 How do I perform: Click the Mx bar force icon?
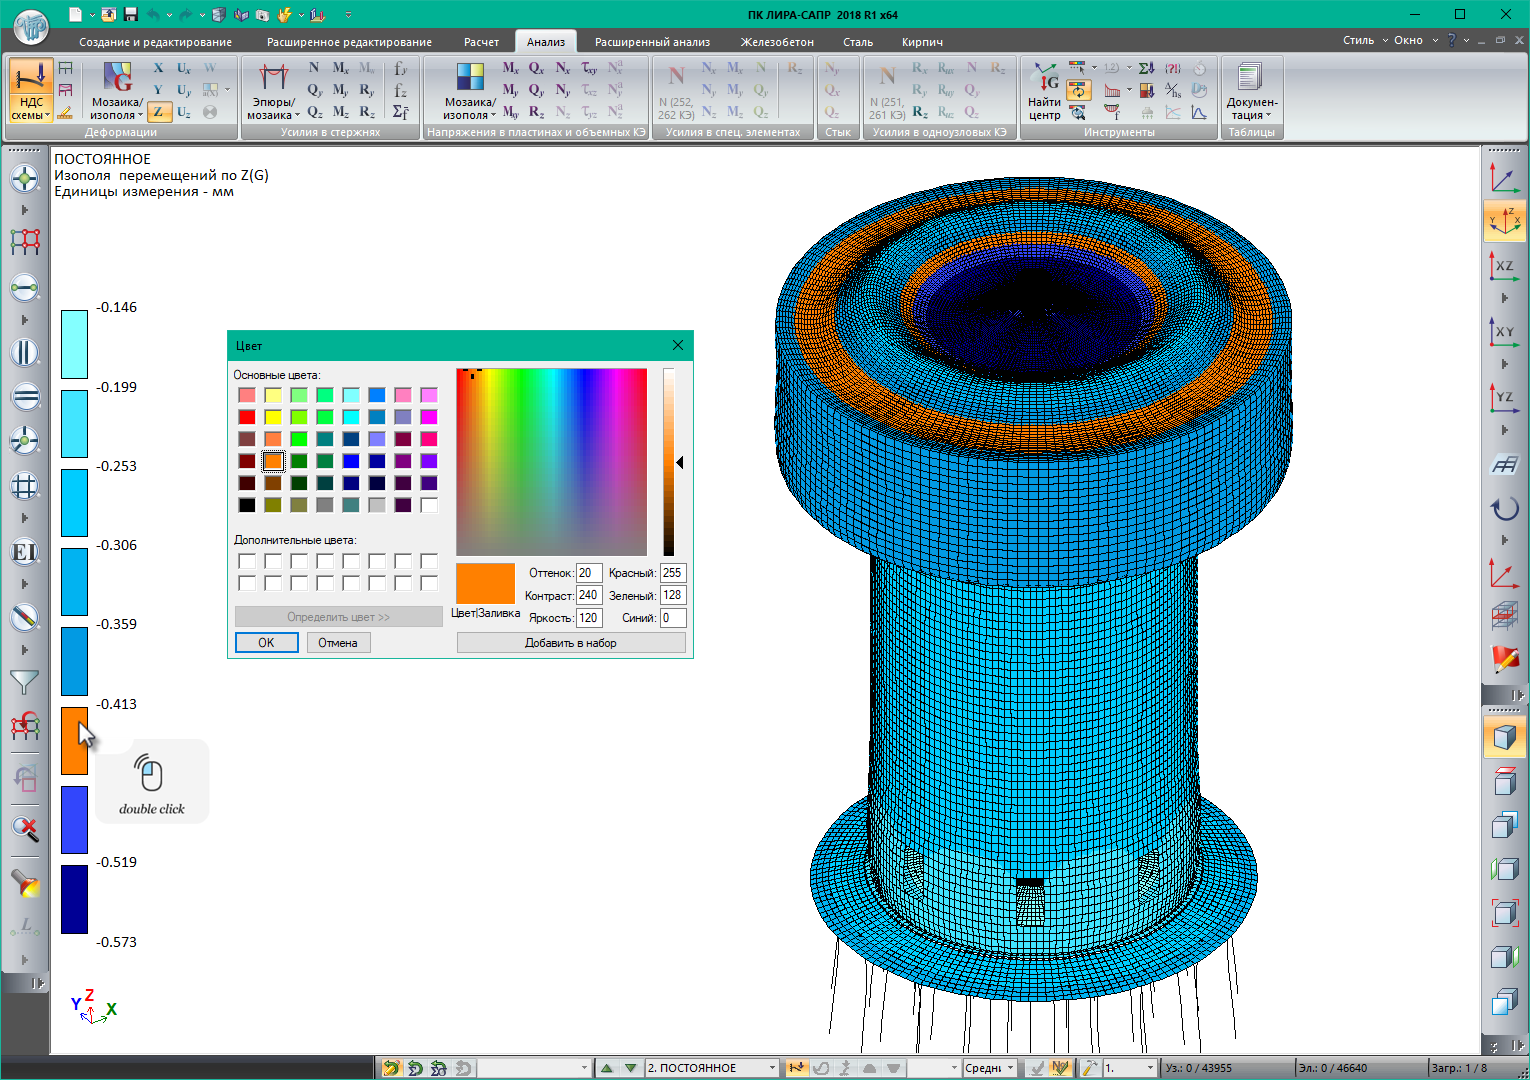click(x=341, y=68)
